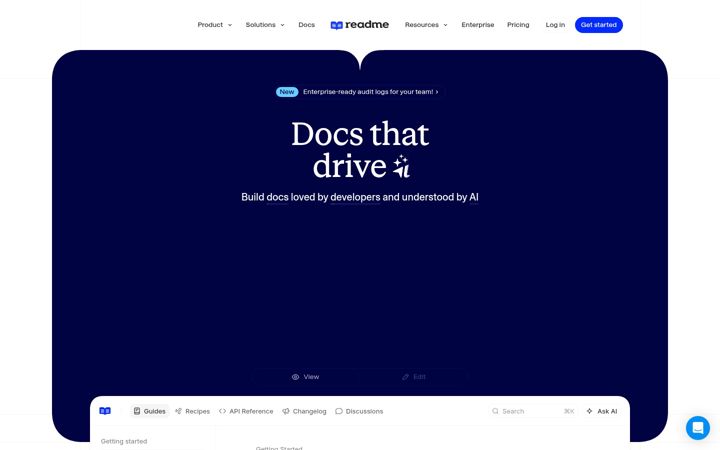Screen dimensions: 720x450
Task: Go to the Docs page in header
Action: click(306, 25)
